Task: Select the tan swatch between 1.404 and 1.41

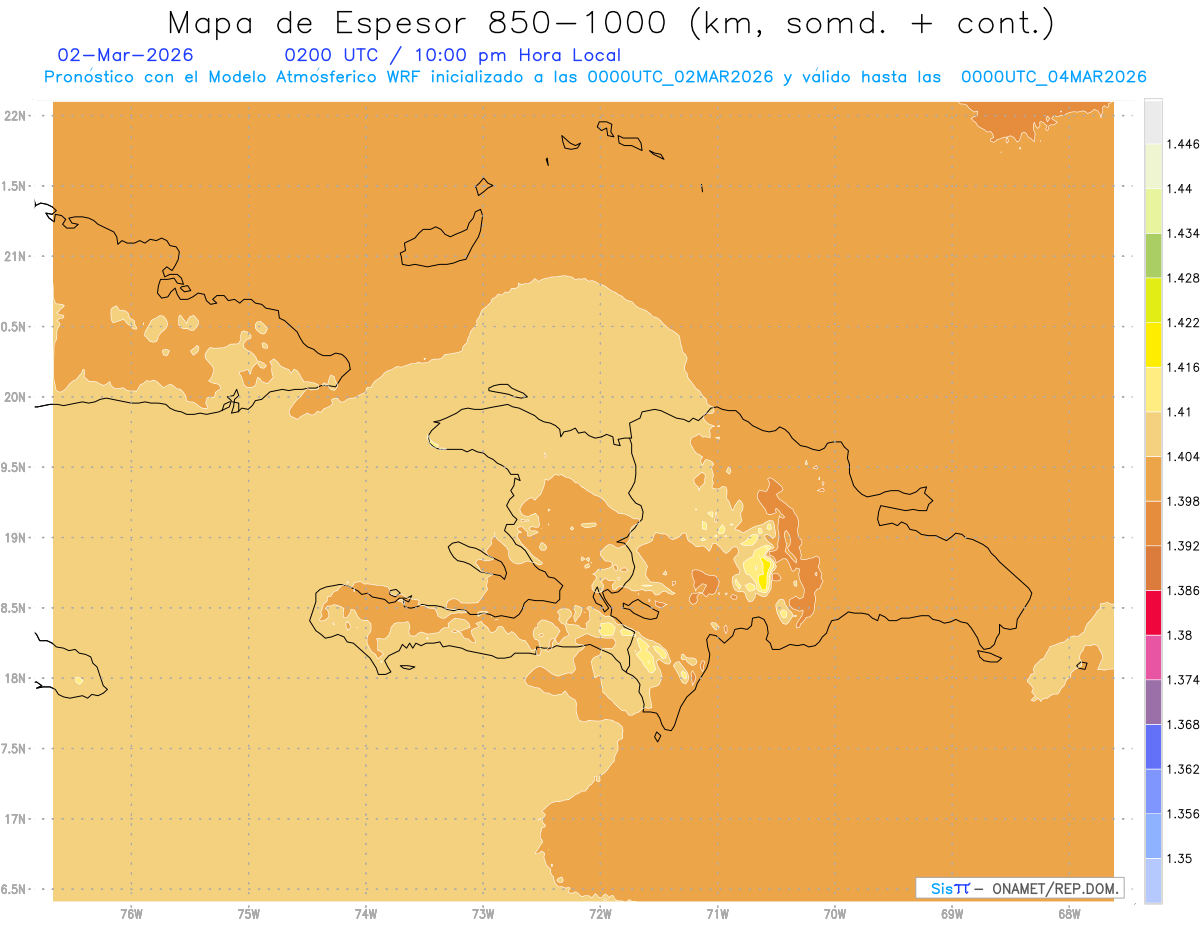Action: click(1153, 434)
